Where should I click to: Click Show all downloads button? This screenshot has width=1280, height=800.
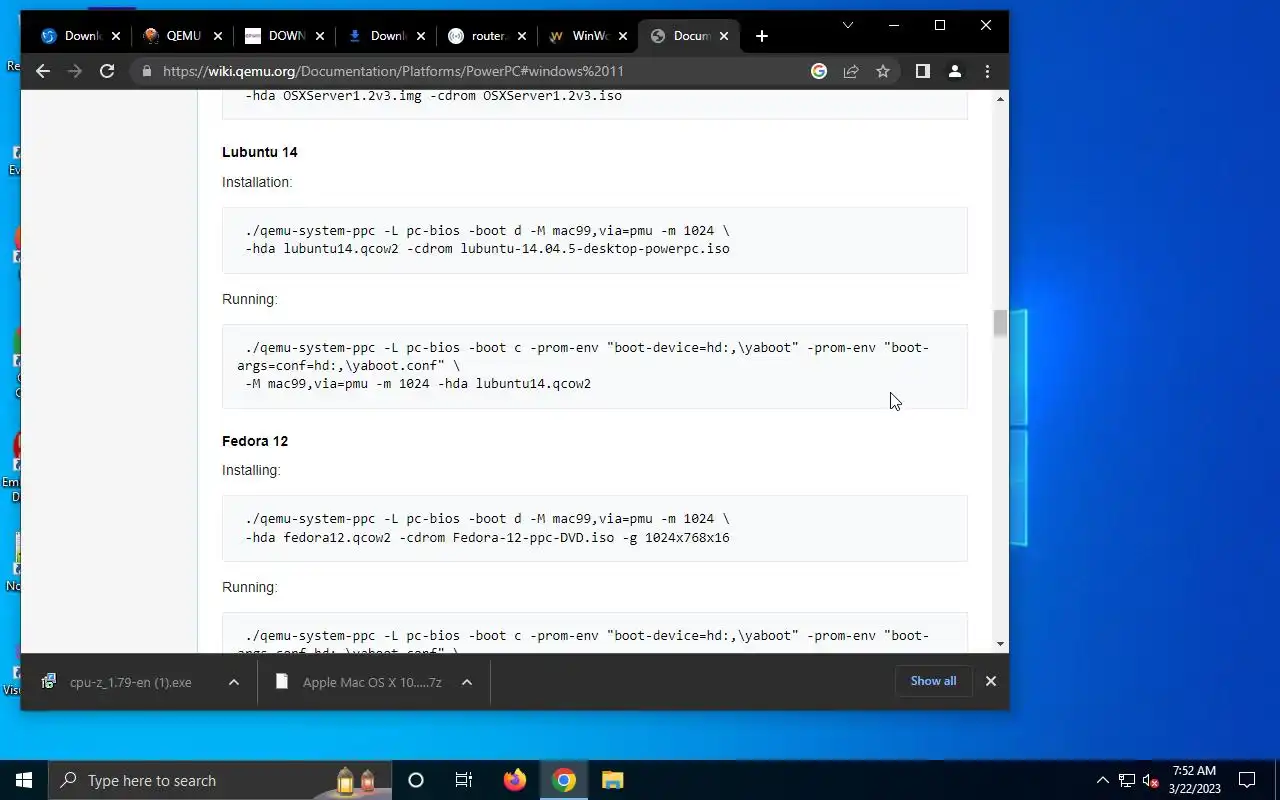[933, 681]
